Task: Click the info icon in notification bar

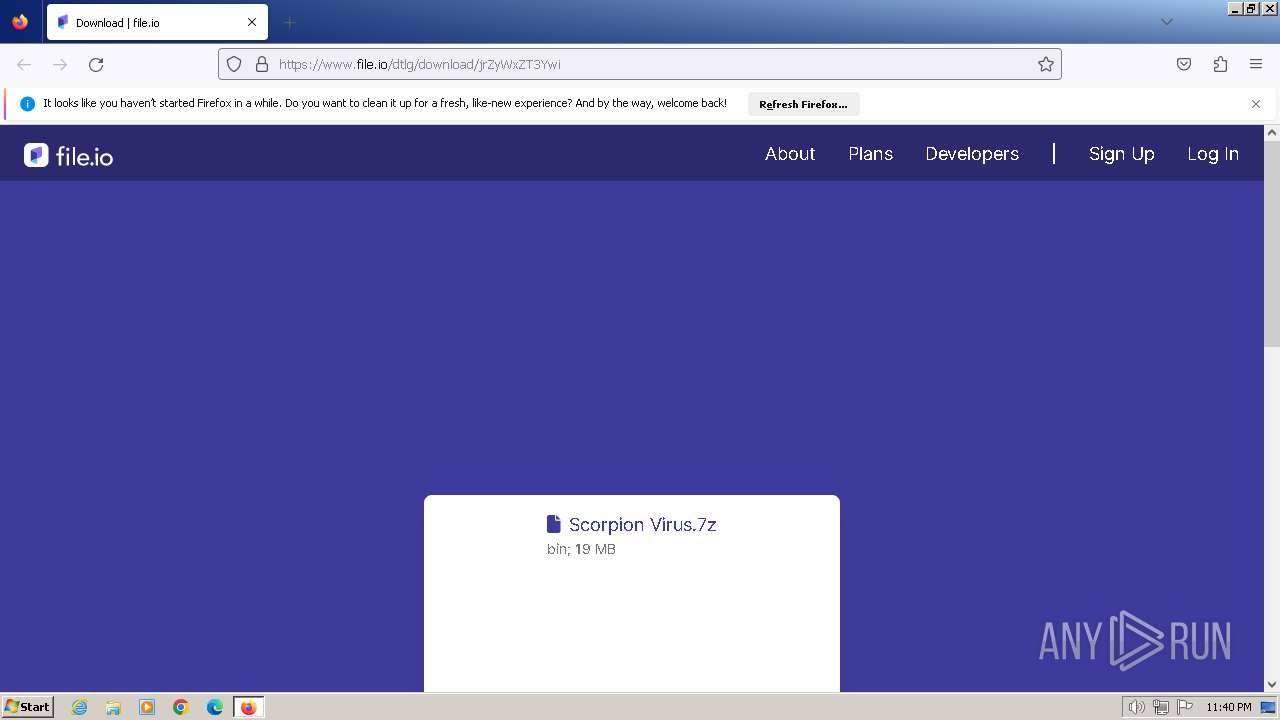Action: point(28,104)
